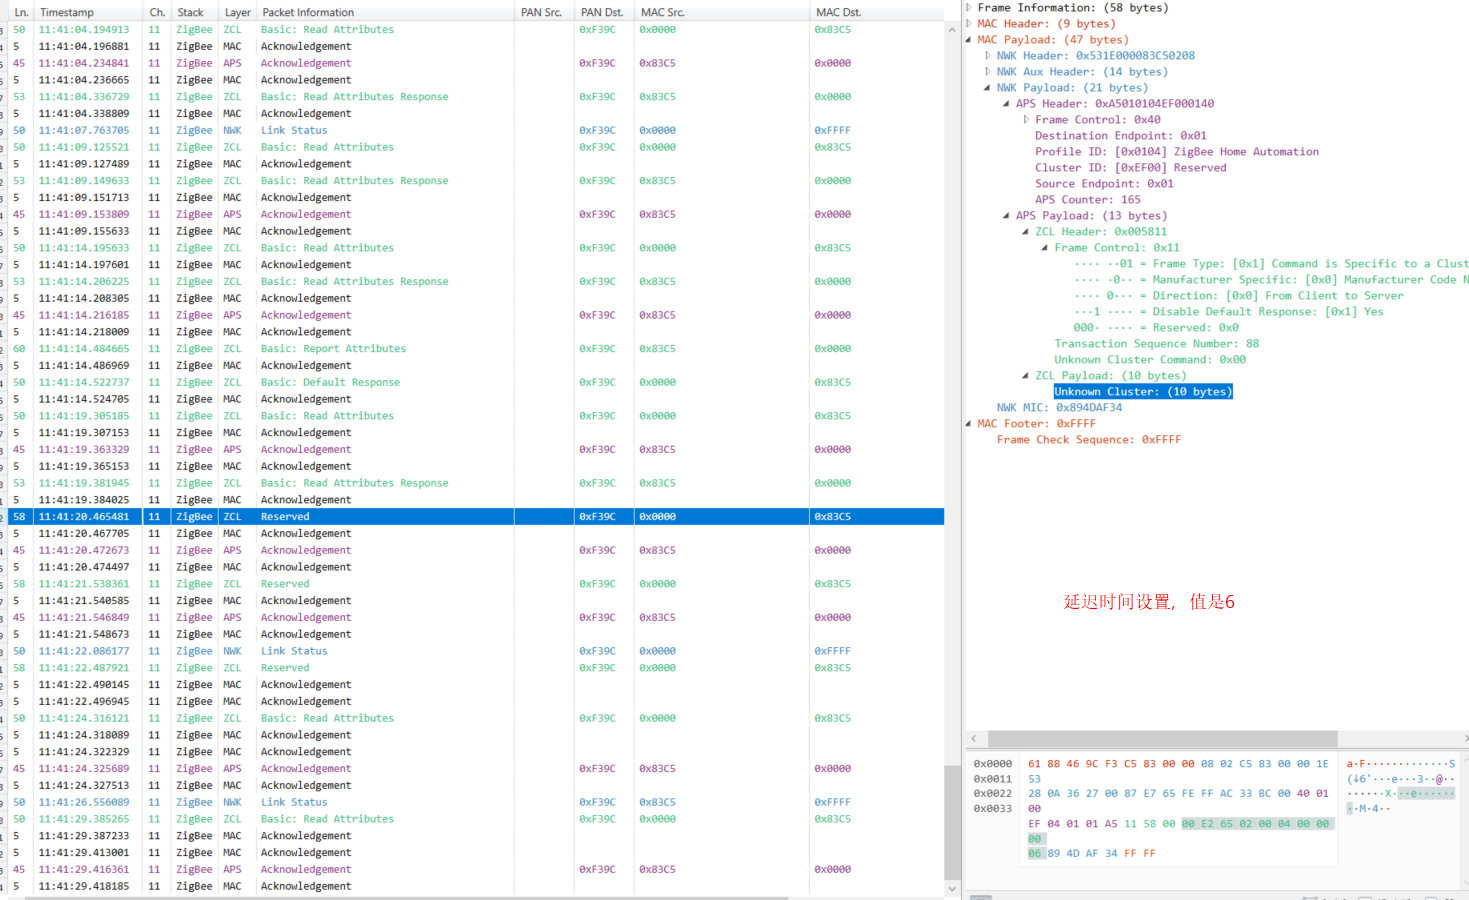Viewport: 1469px width, 900px height.
Task: Collapse the MAC Footer node
Action: [x=968, y=424]
